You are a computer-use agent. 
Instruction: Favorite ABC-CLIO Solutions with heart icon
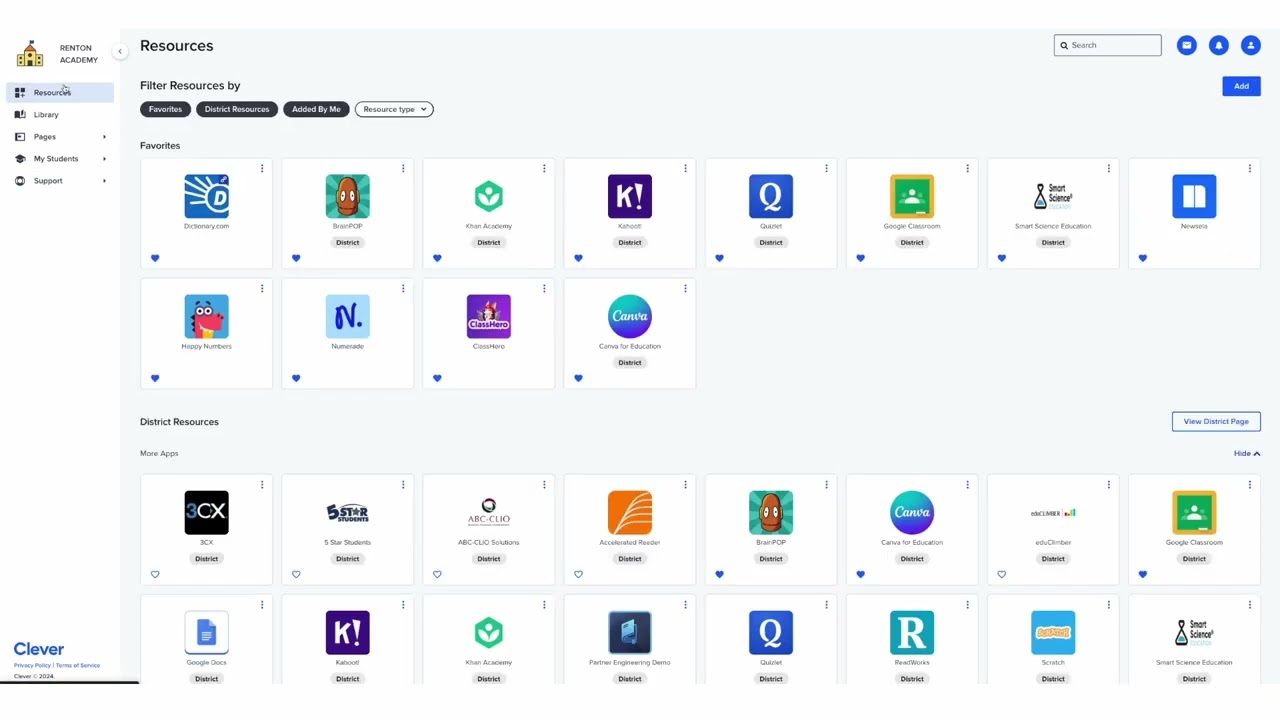click(437, 574)
